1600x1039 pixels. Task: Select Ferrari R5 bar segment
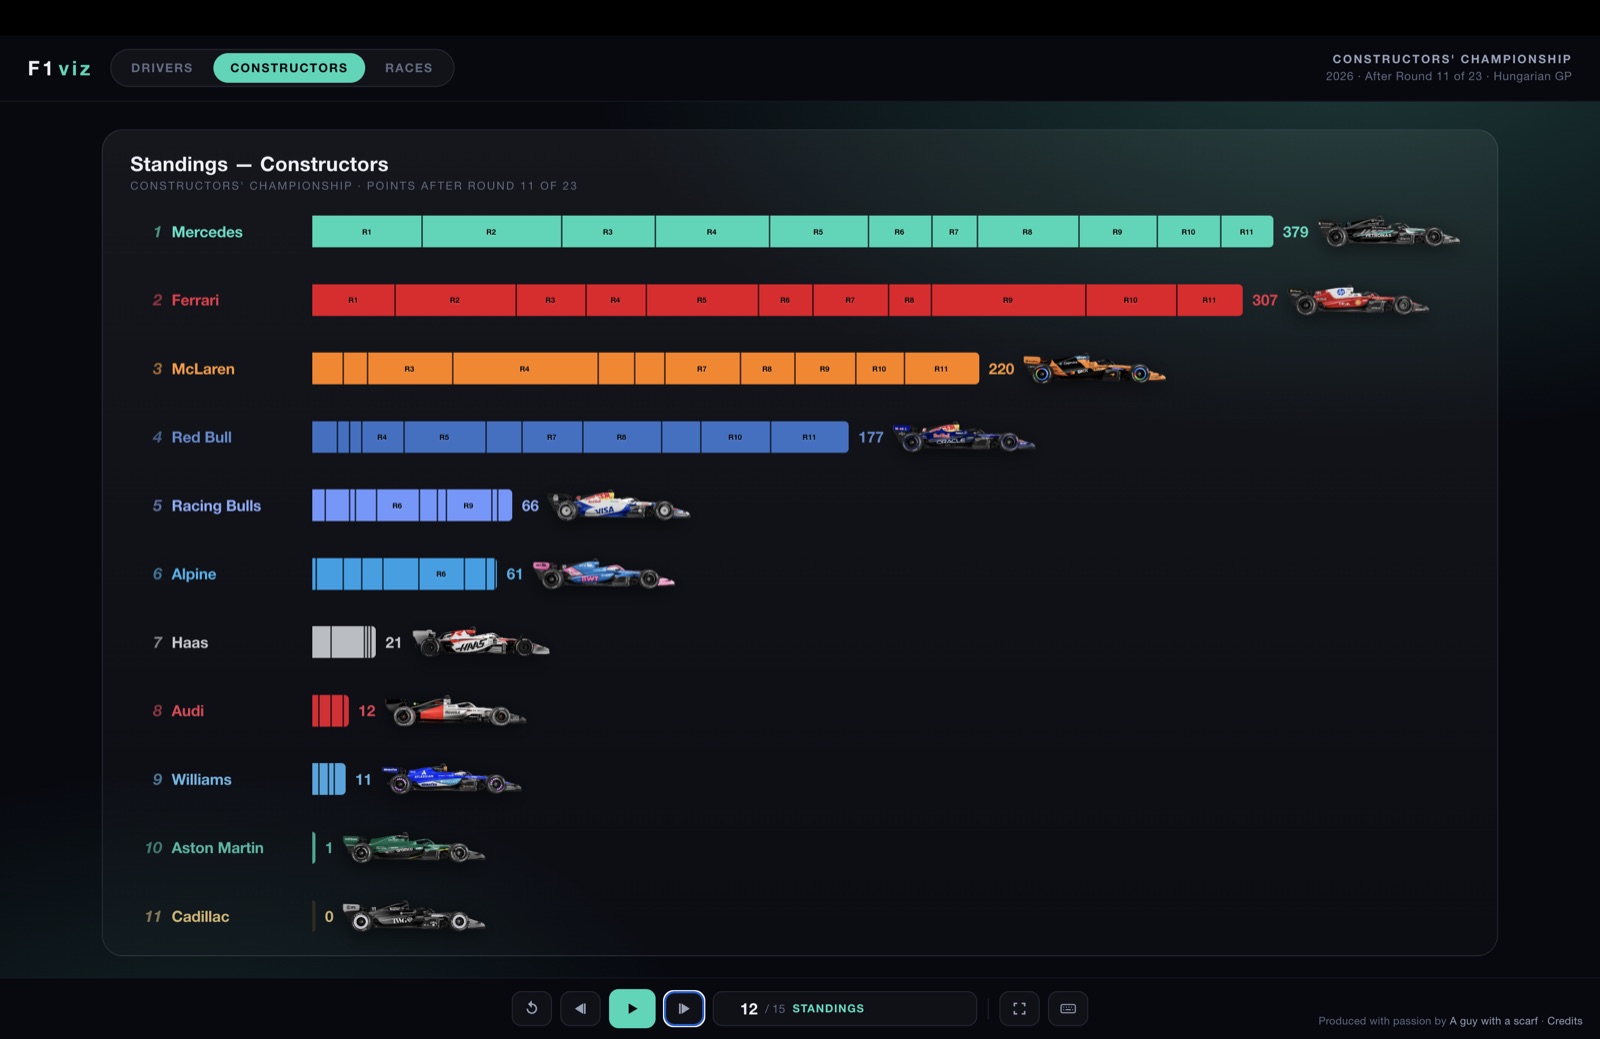pyautogui.click(x=702, y=300)
